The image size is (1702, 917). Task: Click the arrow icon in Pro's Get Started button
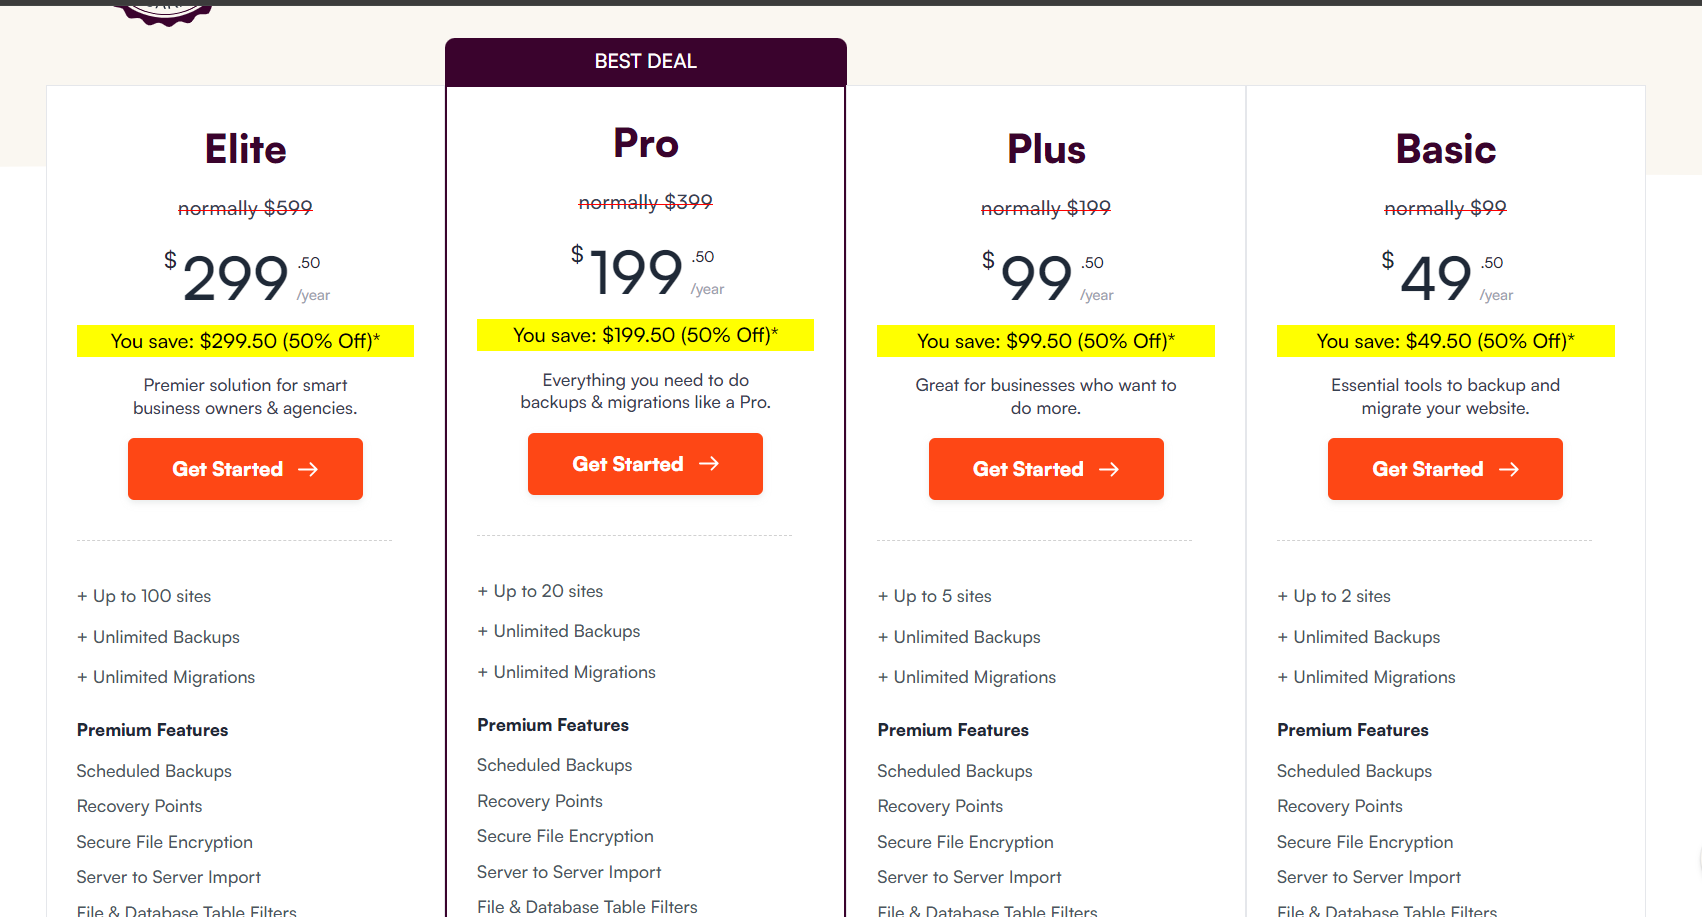[x=709, y=464]
